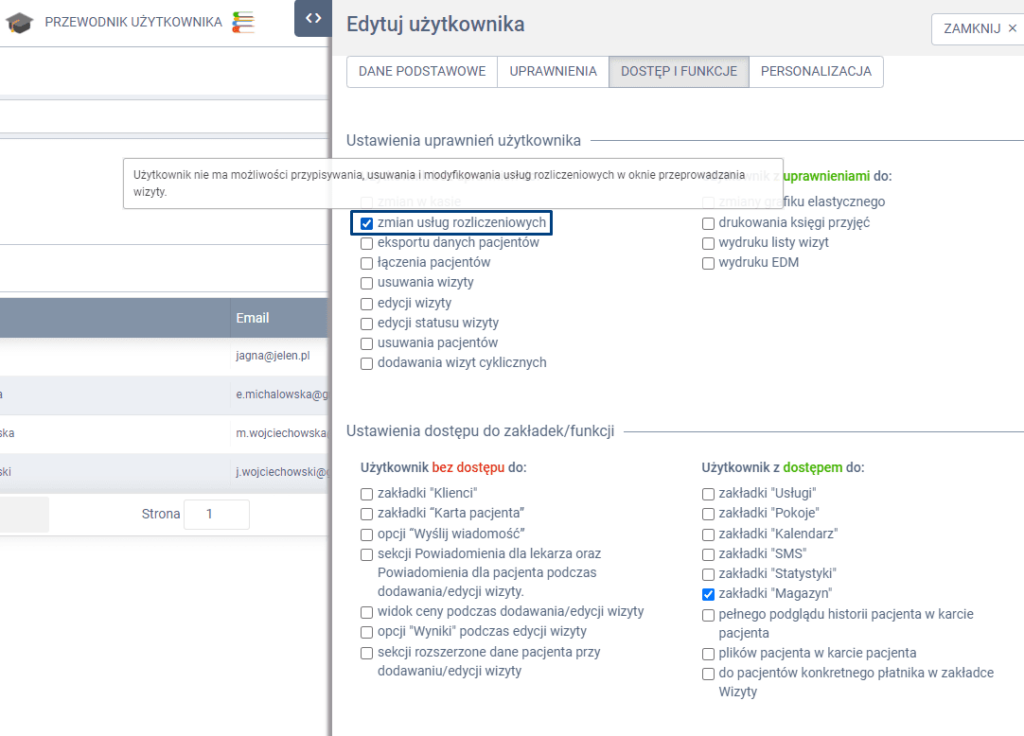Collapse panel with the arrows toggle icon
The image size is (1024, 736).
pos(312,18)
